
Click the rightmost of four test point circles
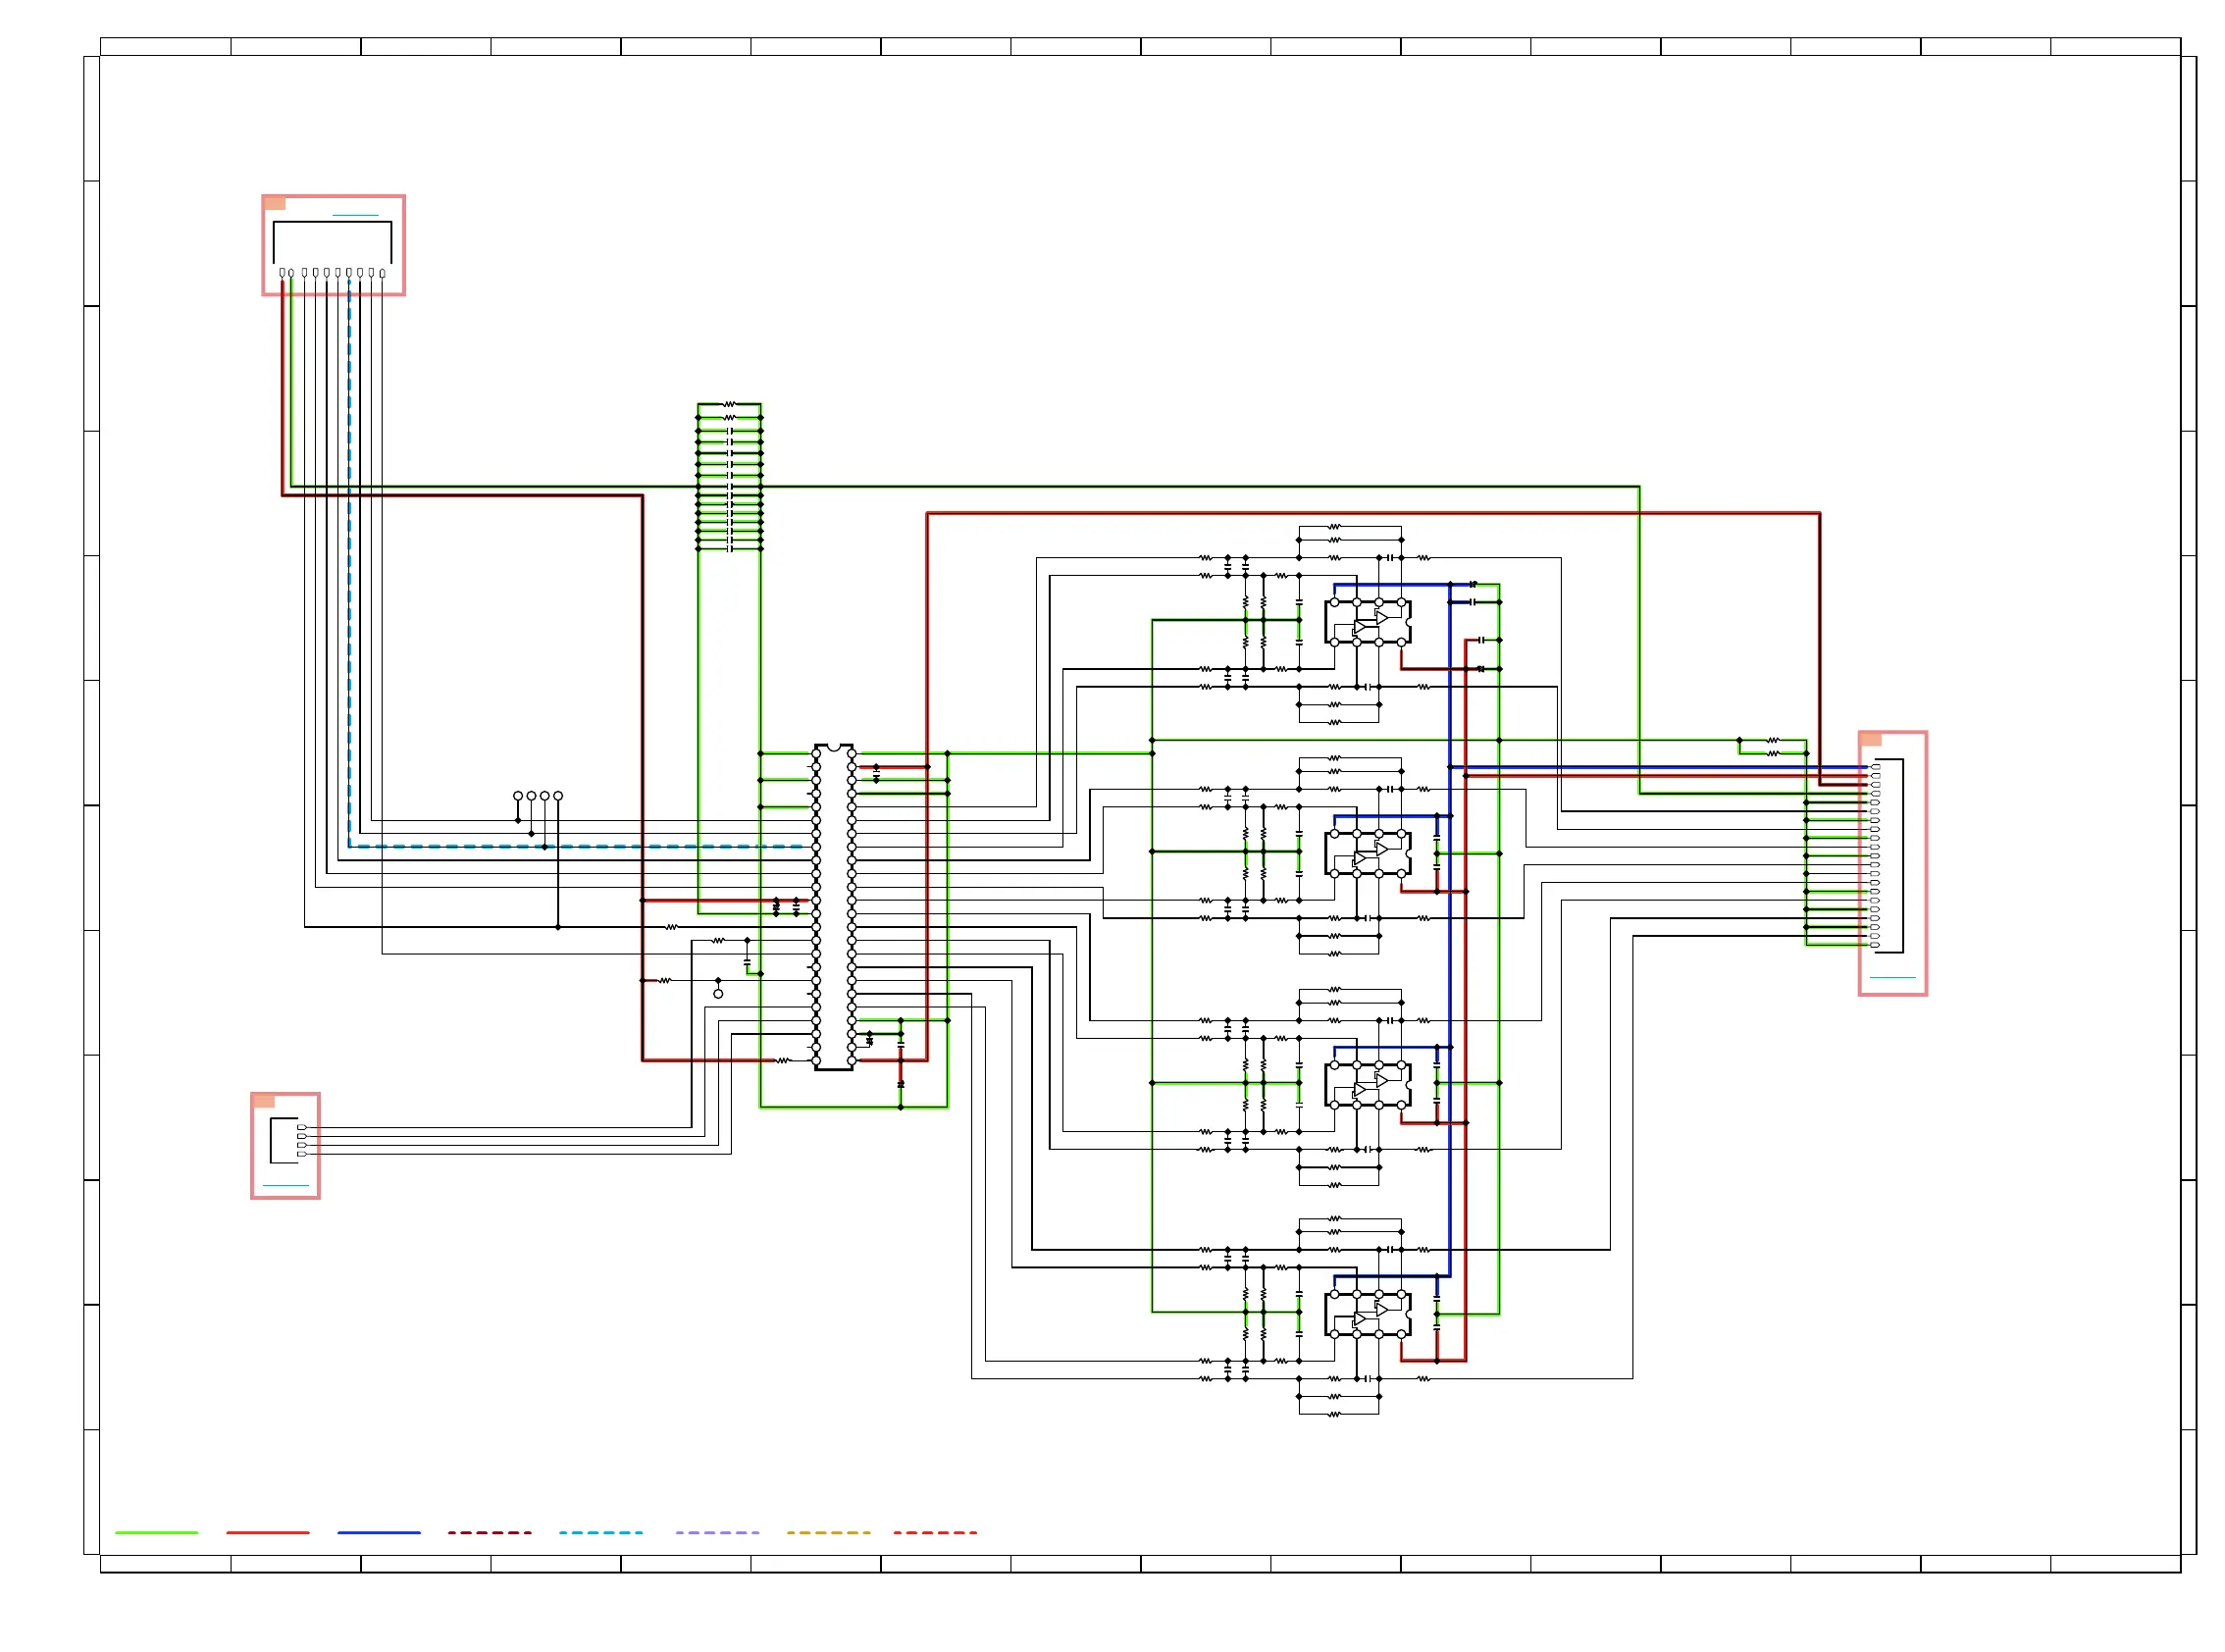point(558,796)
